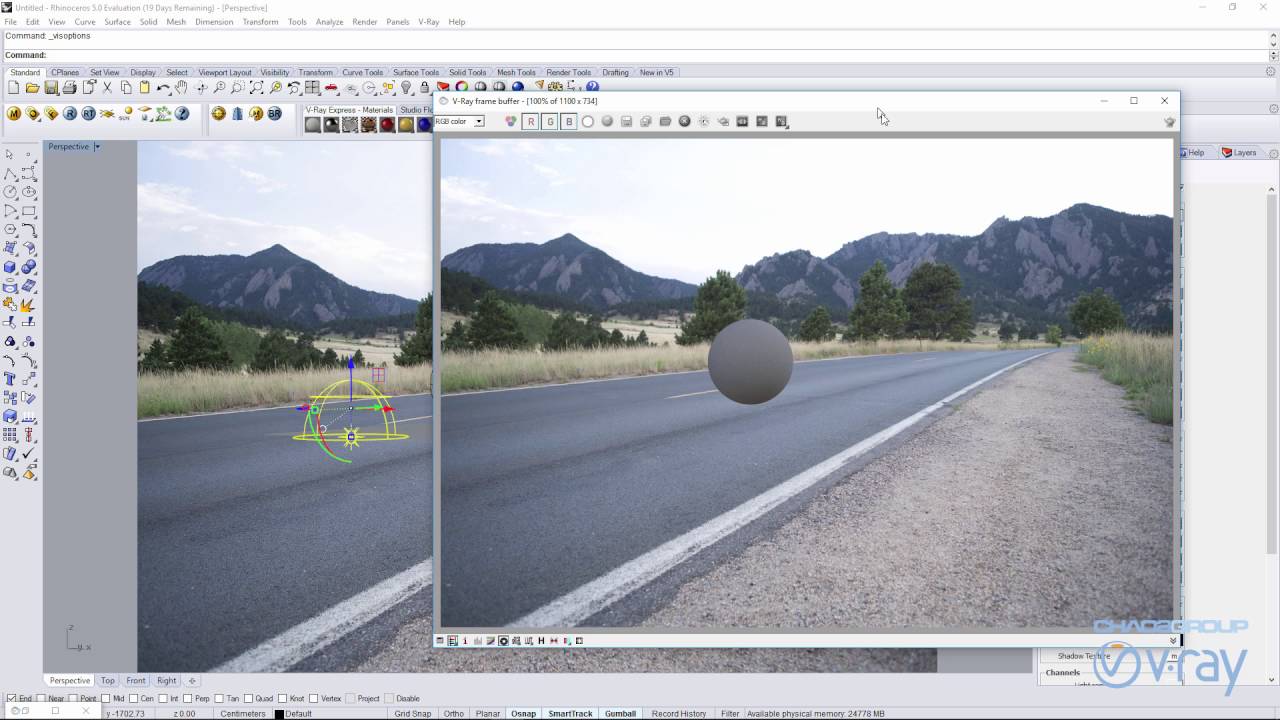This screenshot has width=1280, height=720.
Task: Launch V-Ray RT render icon
Action: 88,114
